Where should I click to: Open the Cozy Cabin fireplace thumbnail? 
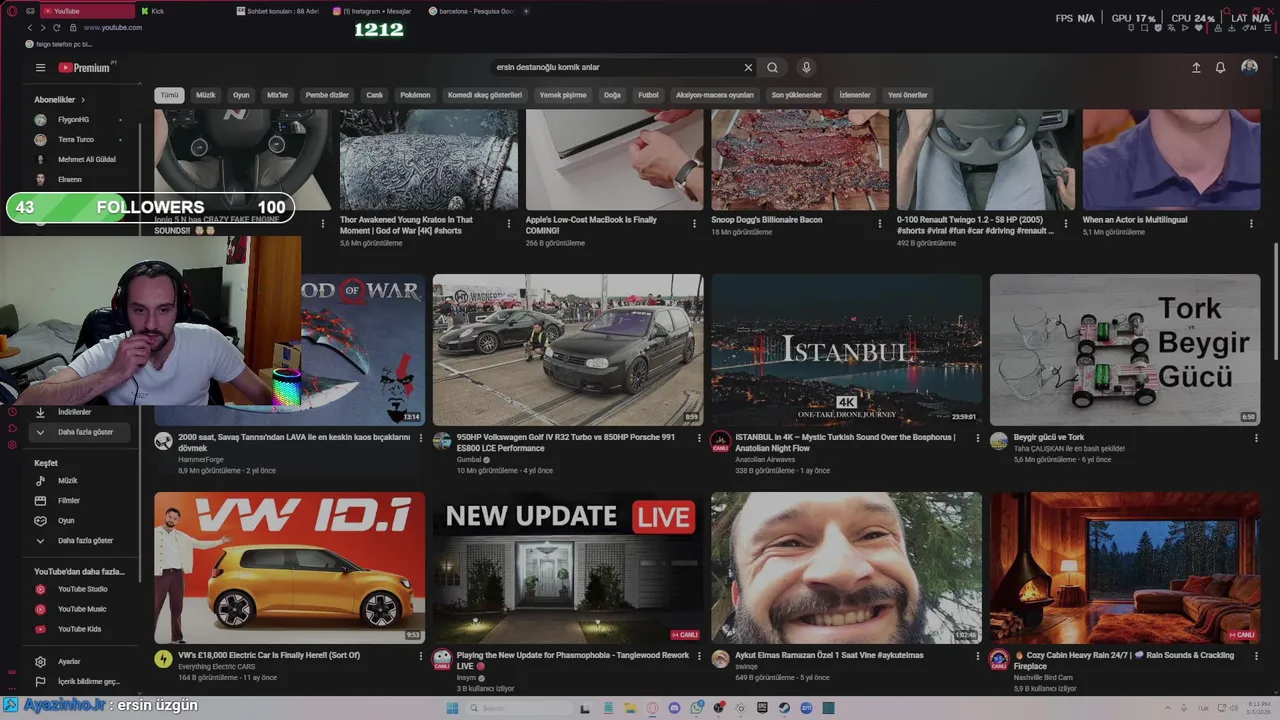coord(1125,568)
